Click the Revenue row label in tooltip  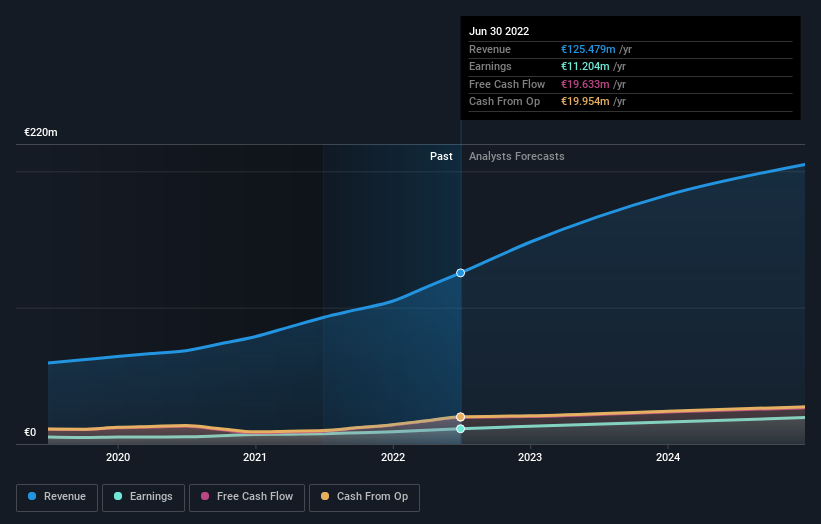(x=490, y=49)
